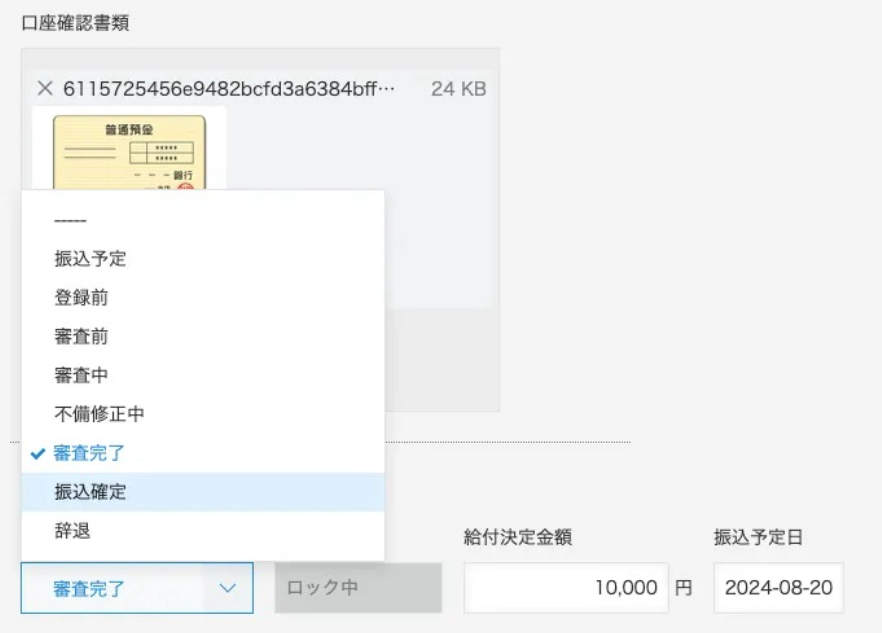882x633 pixels.
Task: Click the attached file name starting with 6115725456e
Action: click(x=229, y=89)
